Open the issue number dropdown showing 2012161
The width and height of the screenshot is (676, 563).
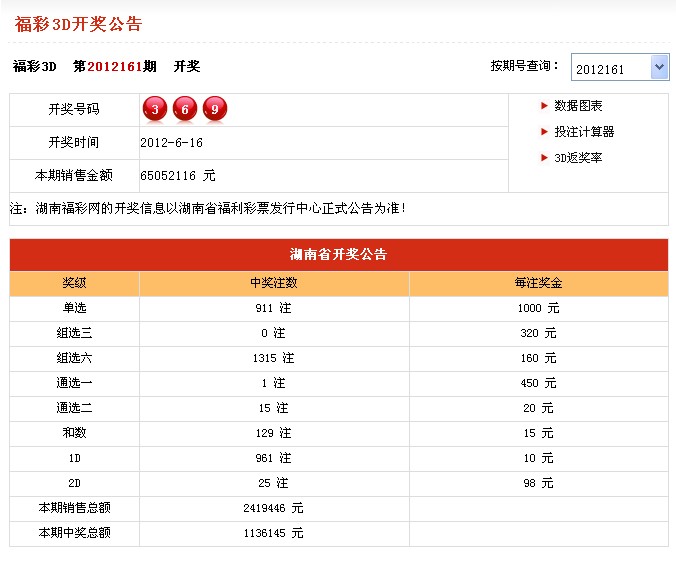(620, 67)
